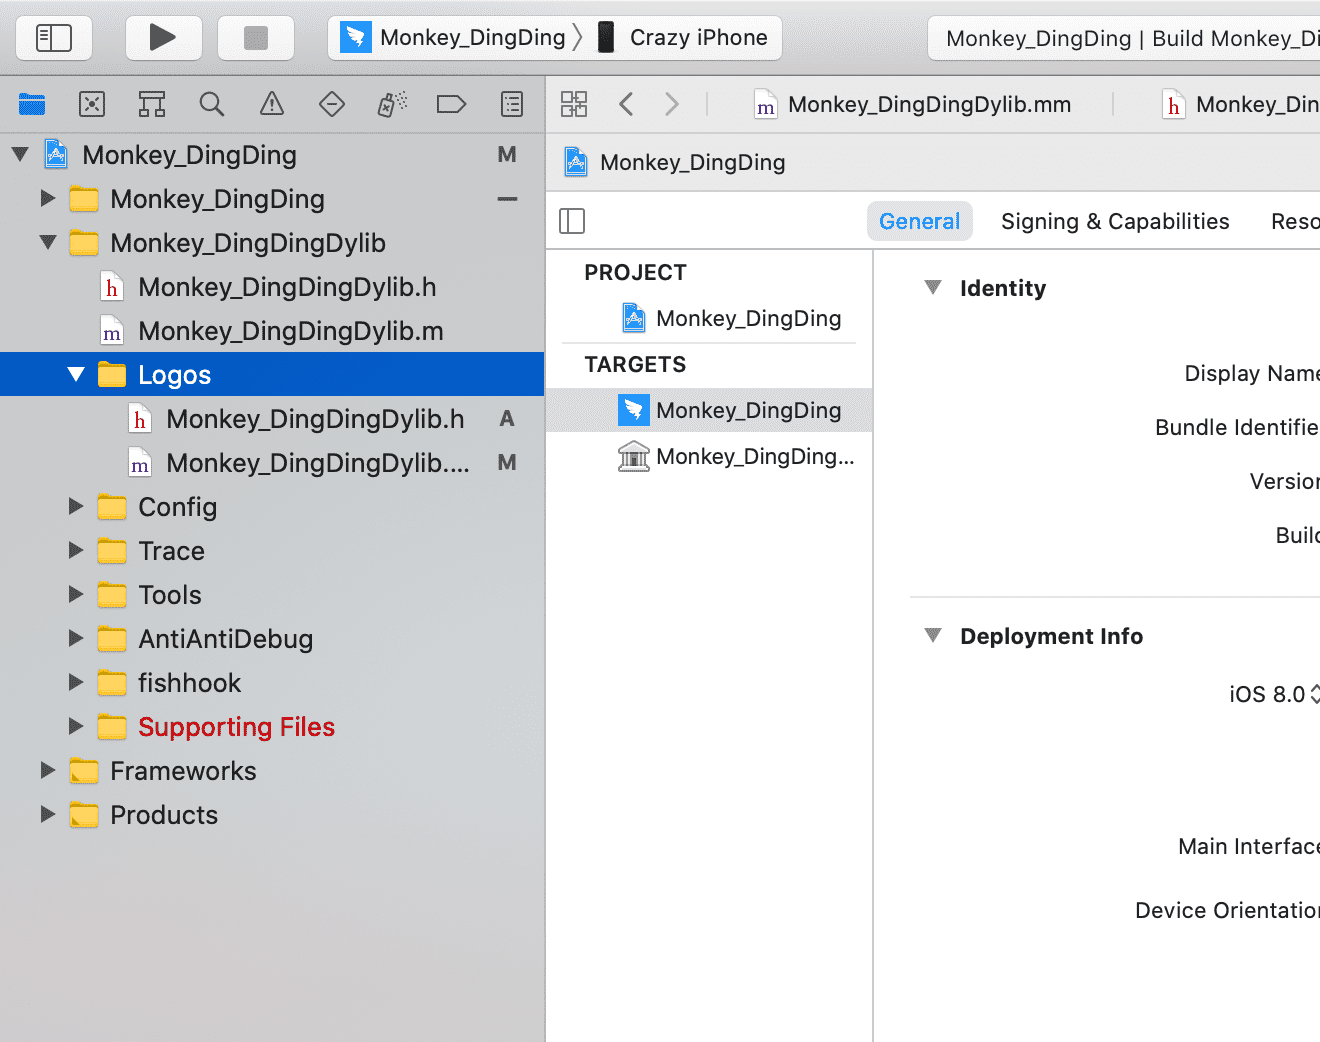Select the truncated Monkey_DingDing... library target
The height and width of the screenshot is (1042, 1320).
pyautogui.click(x=709, y=456)
